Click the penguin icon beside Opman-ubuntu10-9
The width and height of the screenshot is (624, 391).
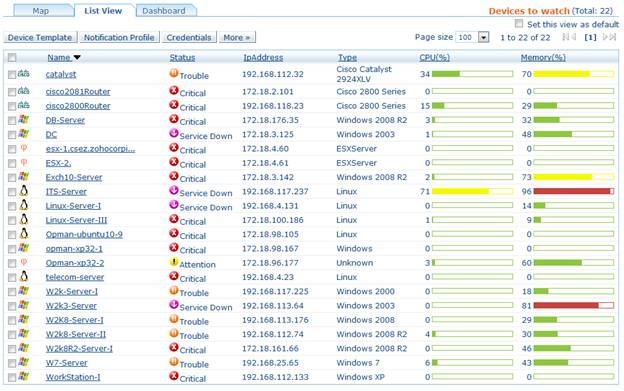click(x=24, y=233)
